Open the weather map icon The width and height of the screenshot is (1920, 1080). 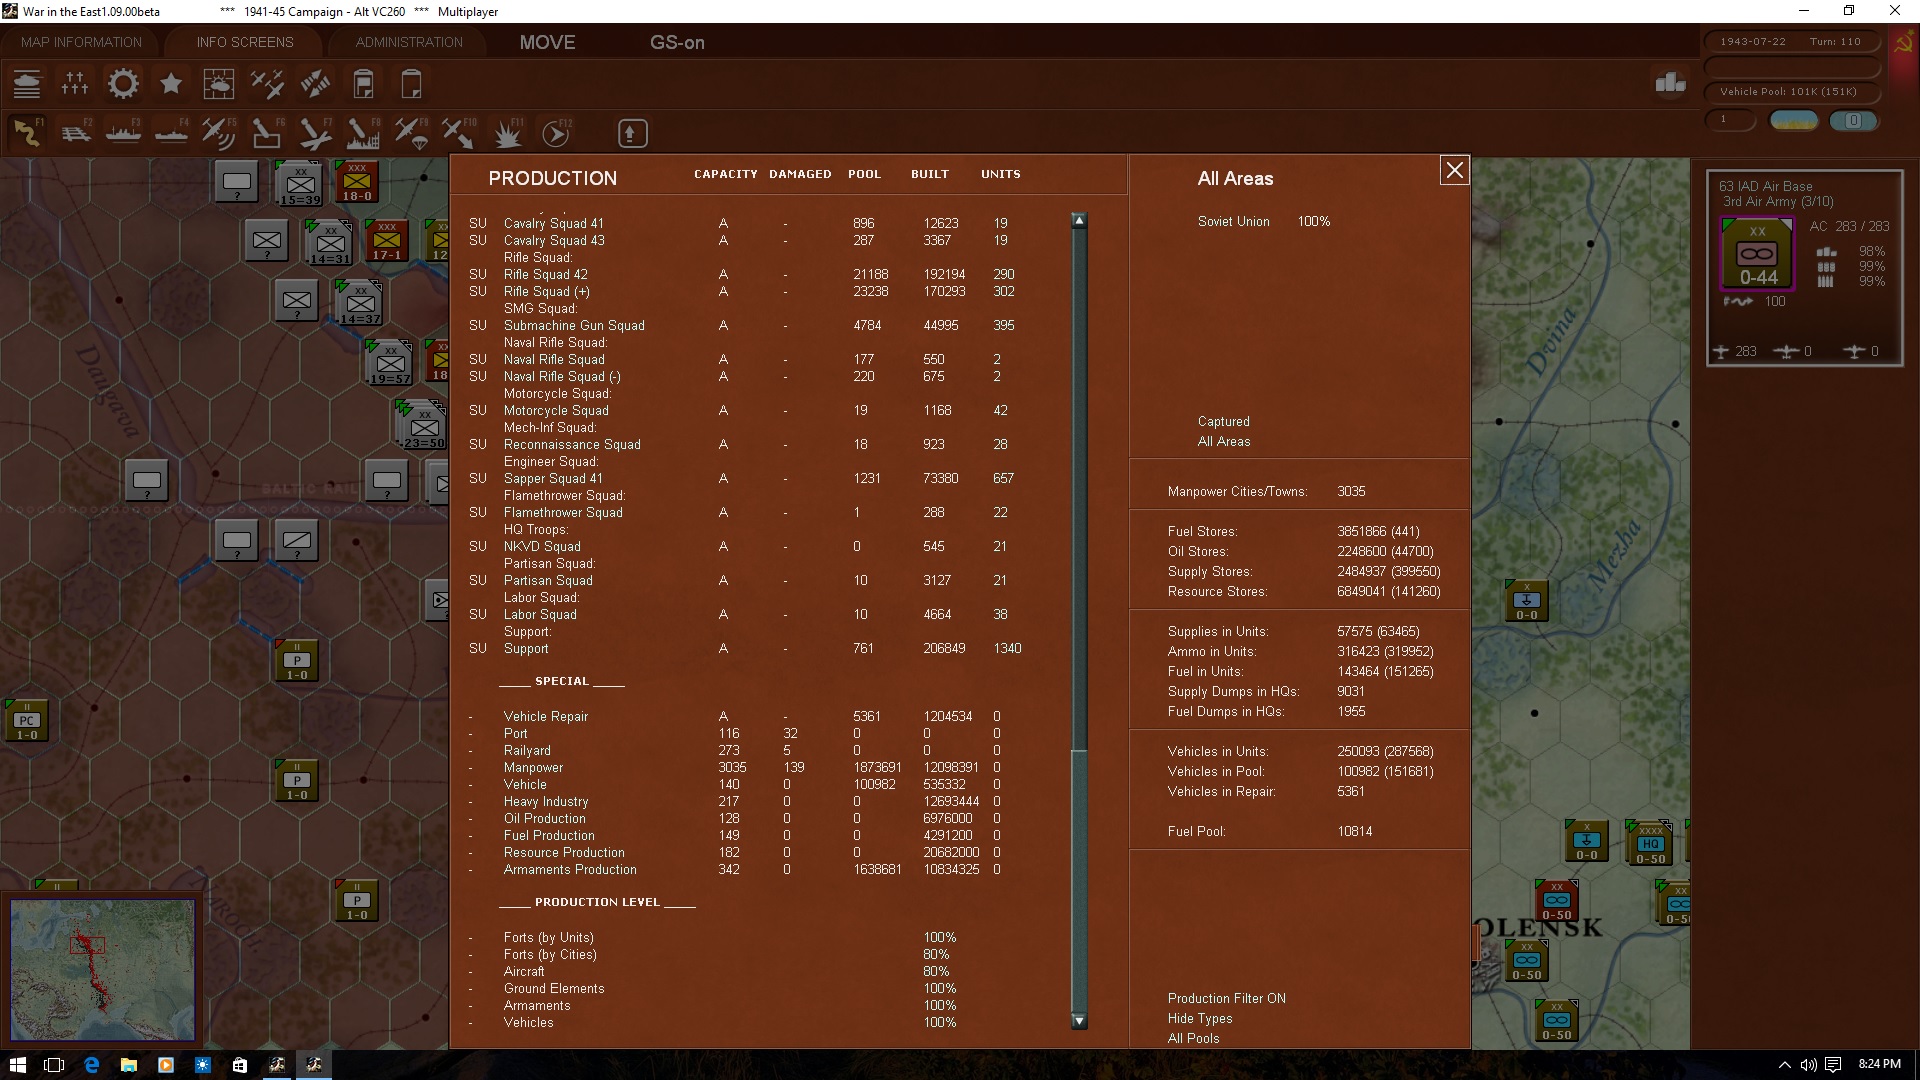pyautogui.click(x=219, y=84)
